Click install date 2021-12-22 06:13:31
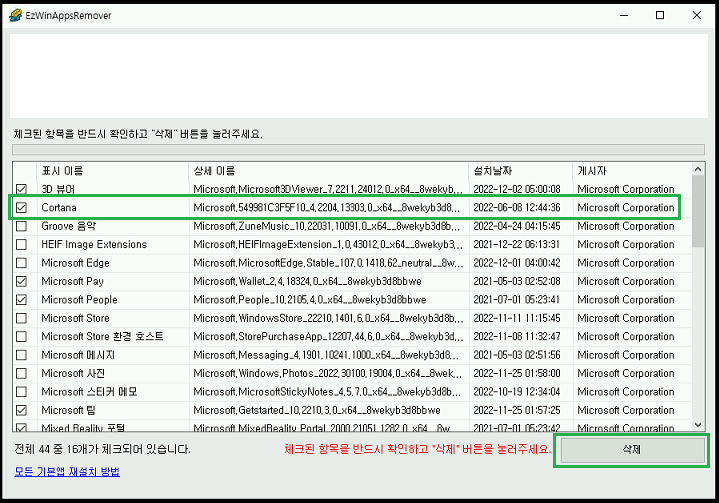 (x=517, y=244)
